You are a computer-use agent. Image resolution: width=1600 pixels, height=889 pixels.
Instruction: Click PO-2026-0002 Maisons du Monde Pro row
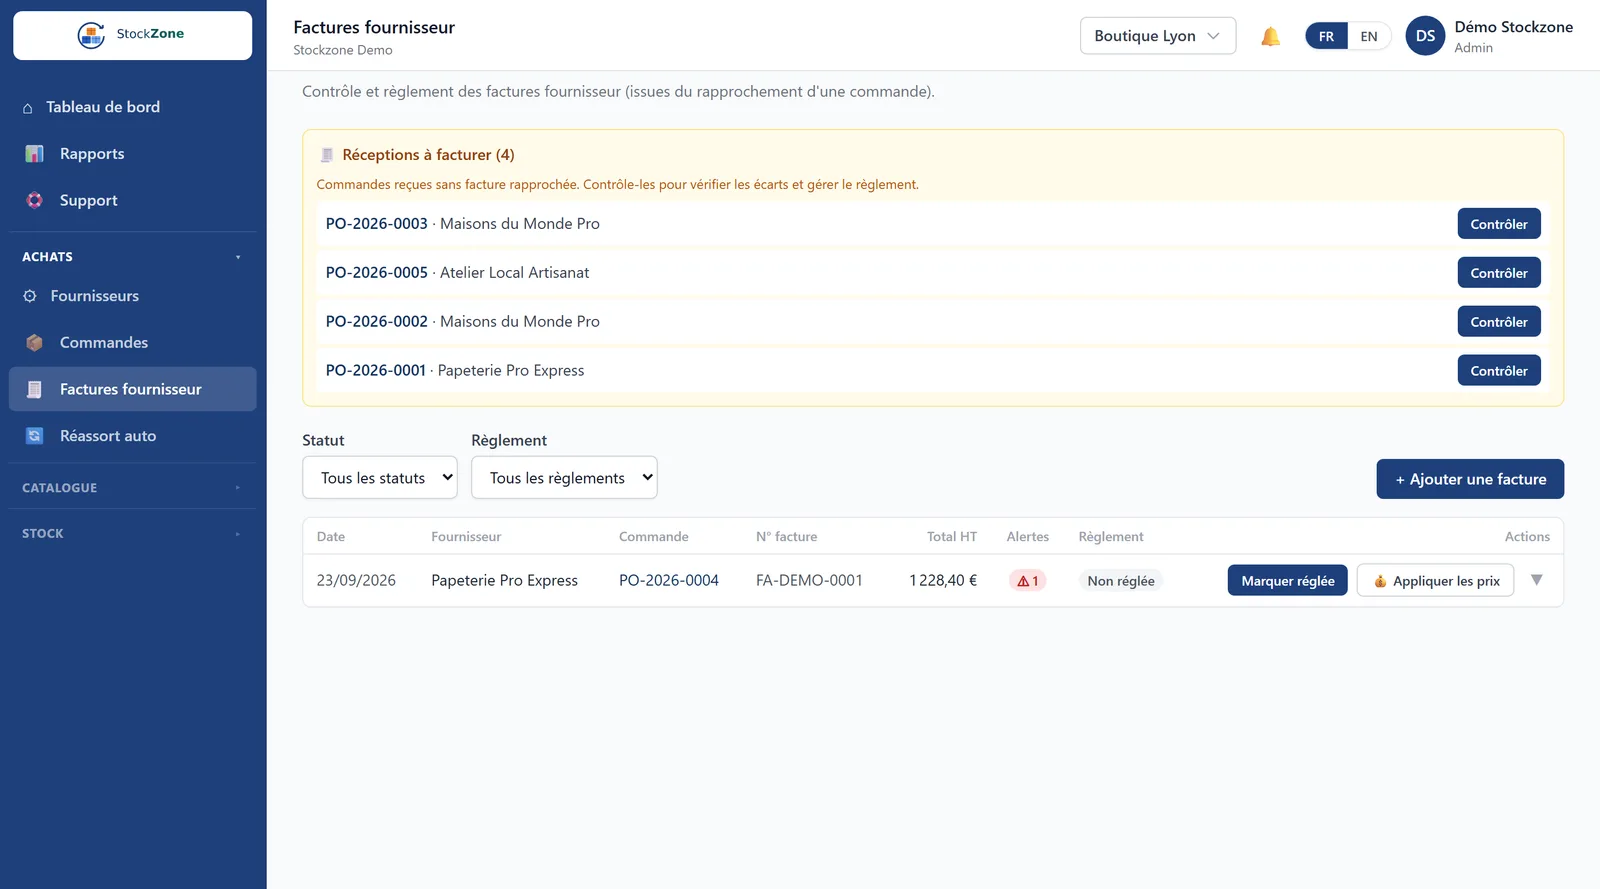932,322
